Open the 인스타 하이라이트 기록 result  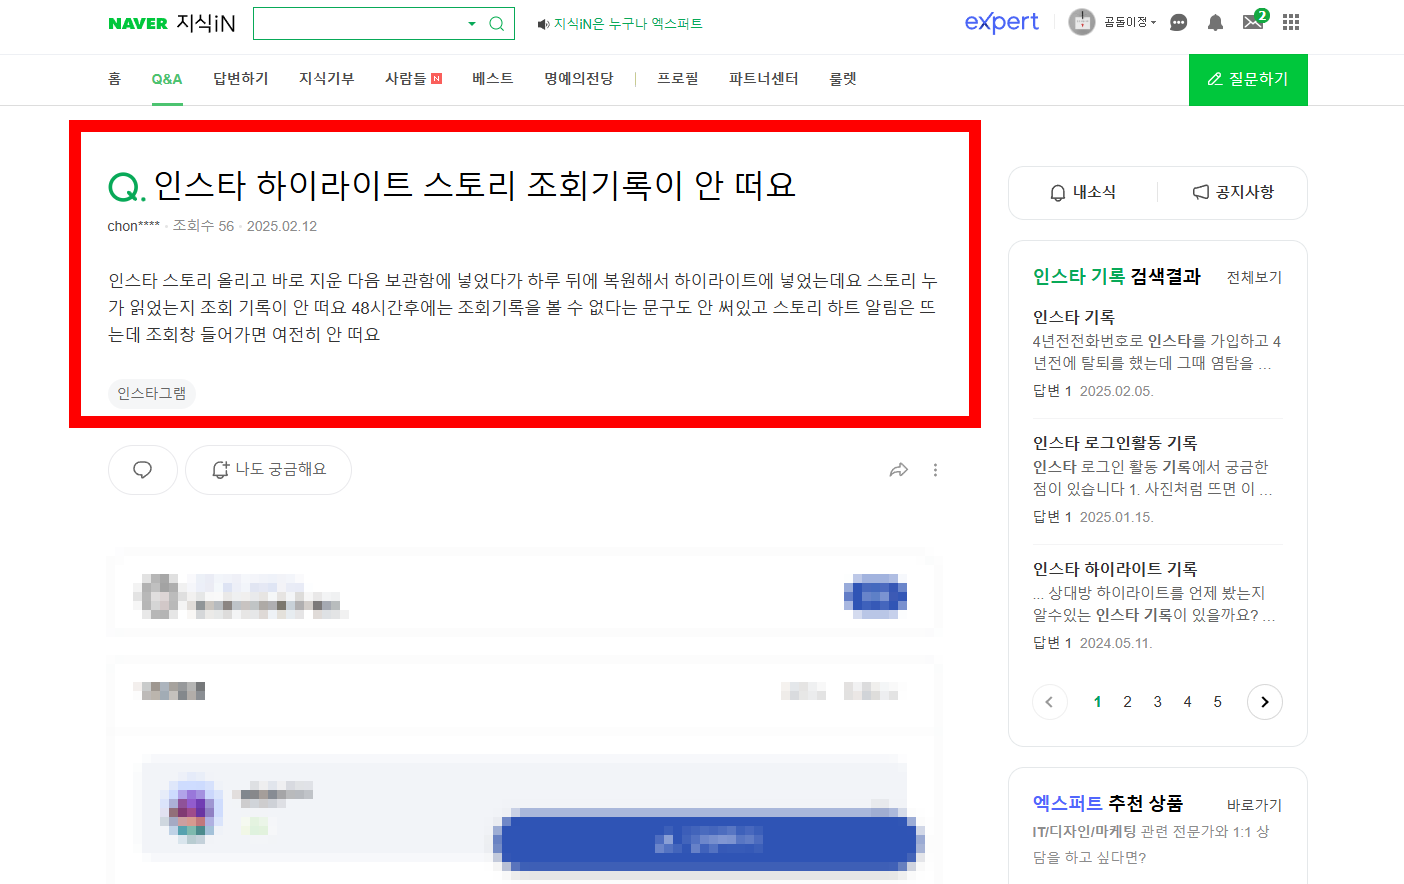tap(1115, 569)
